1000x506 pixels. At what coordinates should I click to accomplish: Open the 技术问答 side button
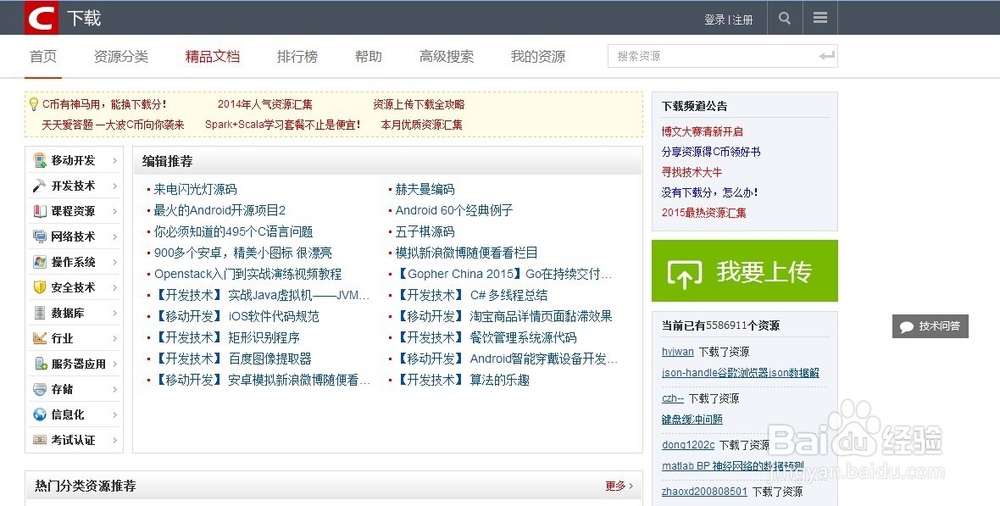pyautogui.click(x=930, y=327)
